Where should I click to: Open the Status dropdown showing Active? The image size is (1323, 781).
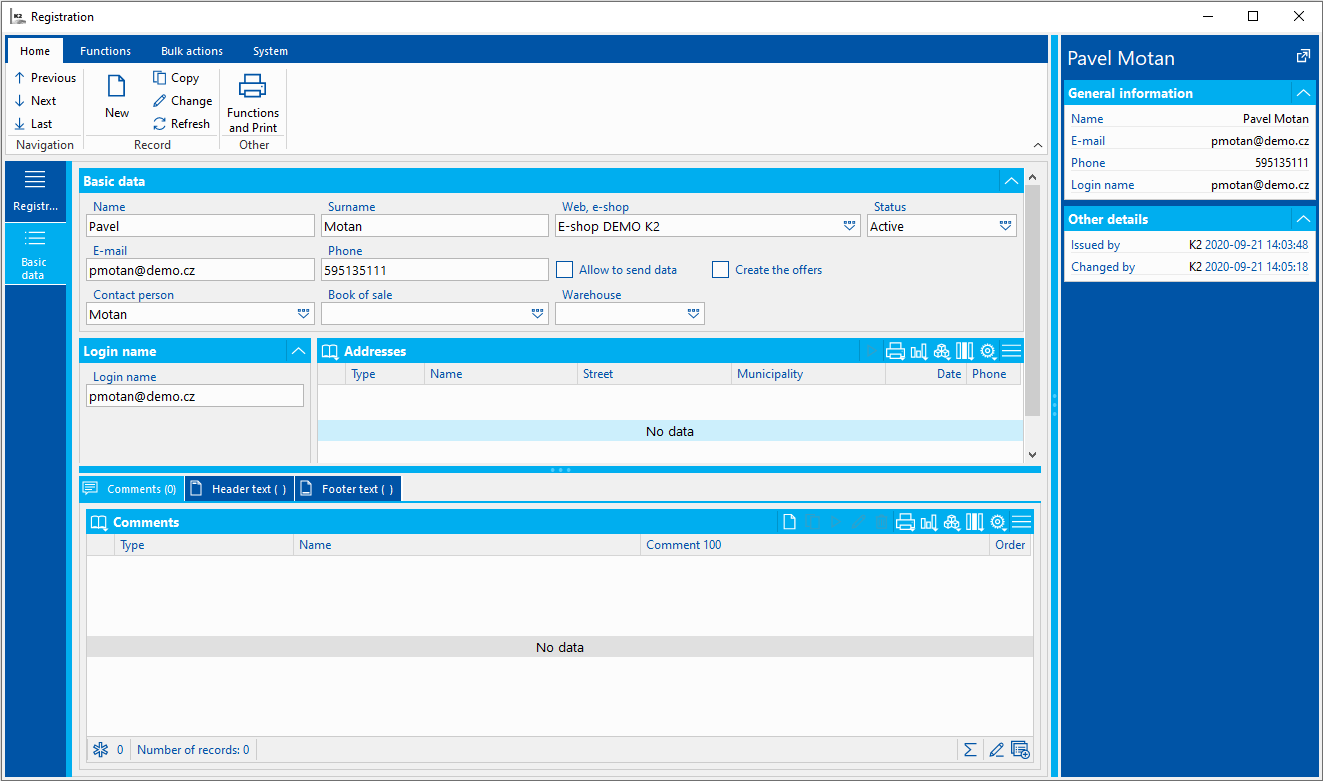coord(1006,227)
